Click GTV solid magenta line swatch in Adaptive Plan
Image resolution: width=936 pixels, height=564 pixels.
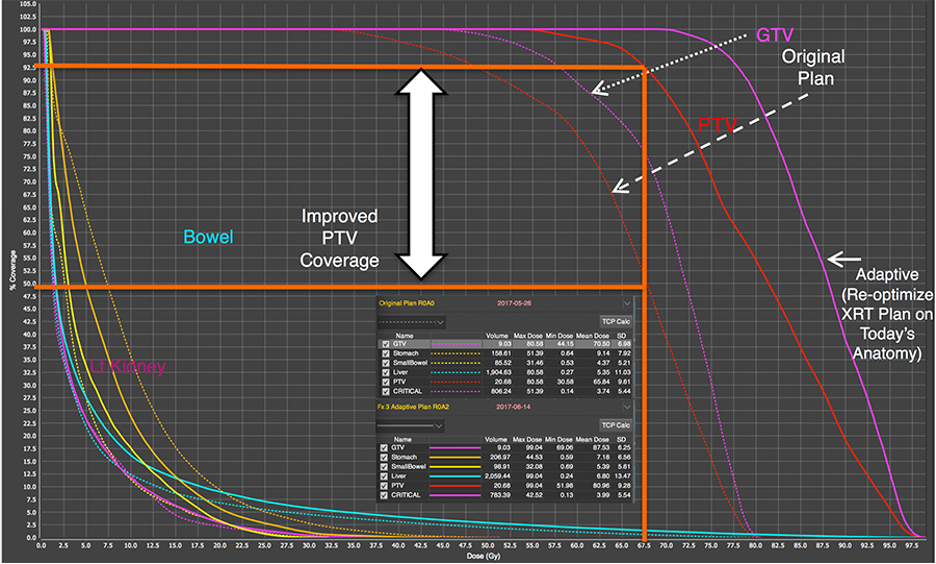coord(455,448)
